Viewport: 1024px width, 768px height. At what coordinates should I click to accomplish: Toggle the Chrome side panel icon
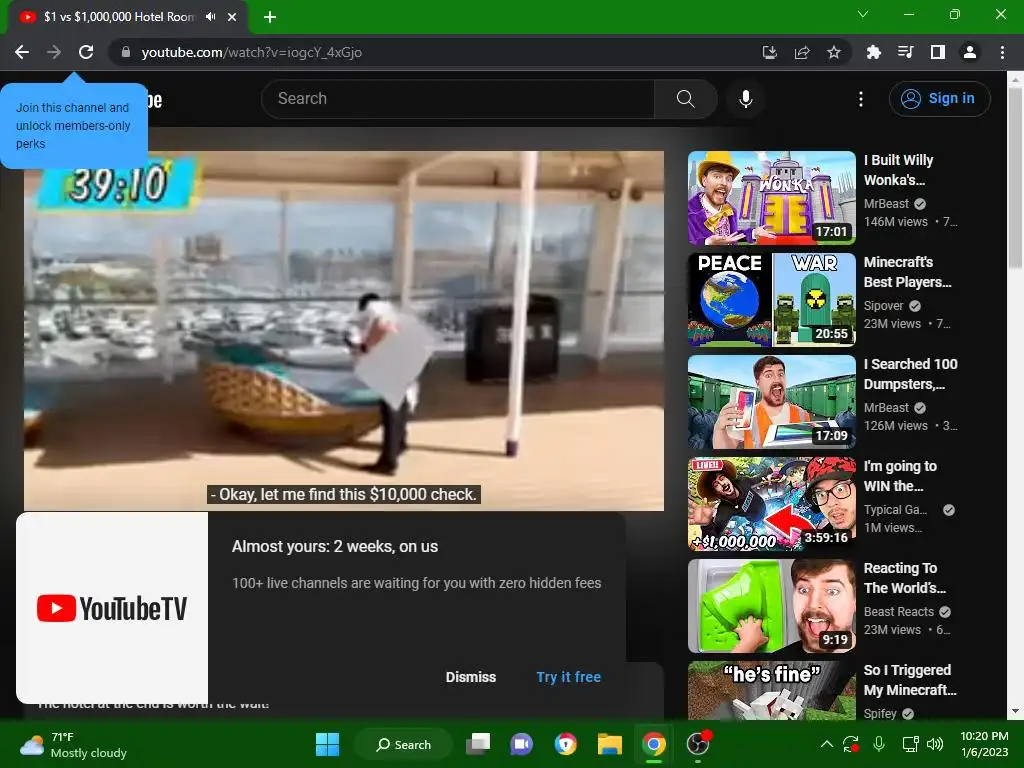[938, 52]
